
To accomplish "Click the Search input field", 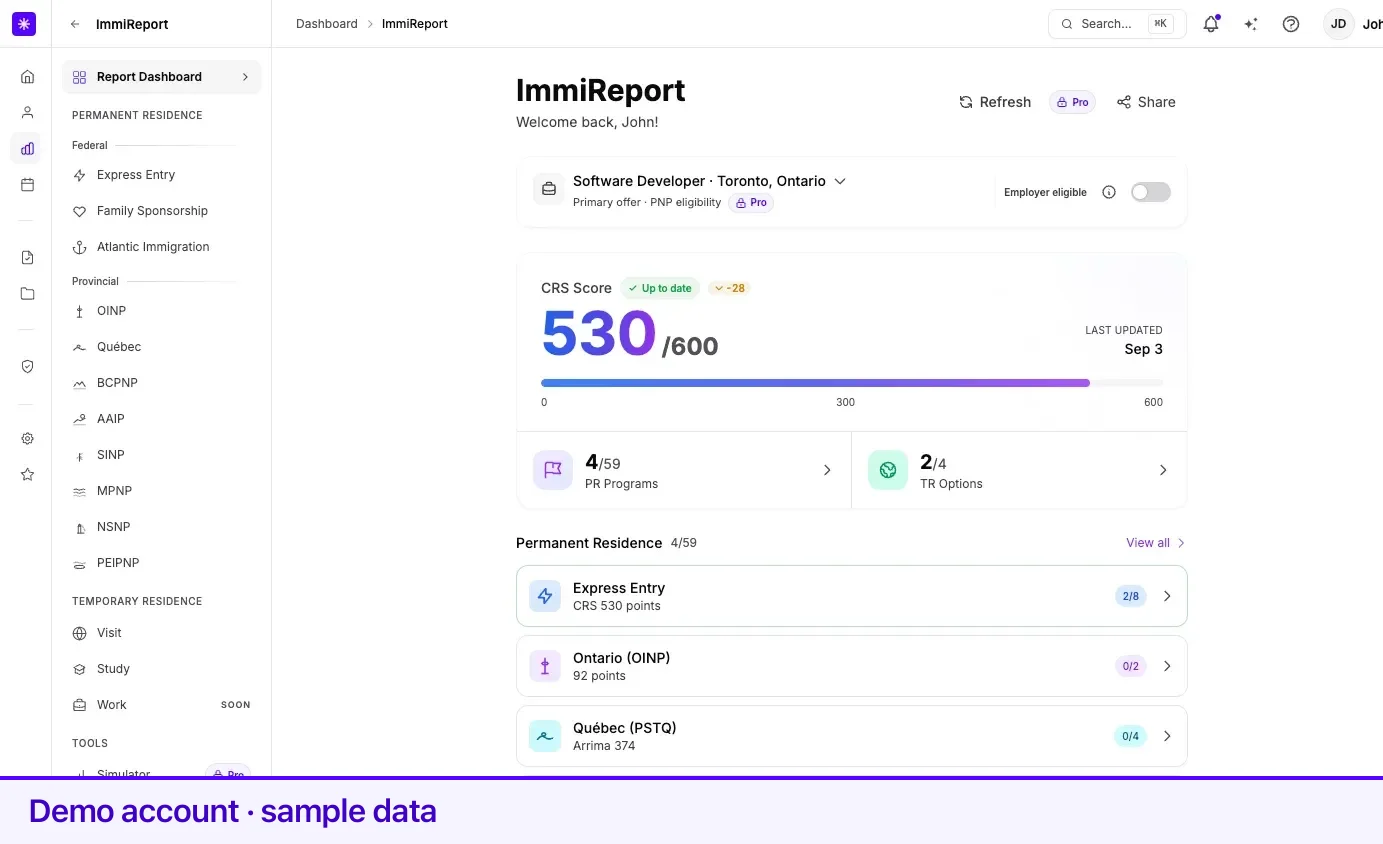I will pyautogui.click(x=1117, y=24).
